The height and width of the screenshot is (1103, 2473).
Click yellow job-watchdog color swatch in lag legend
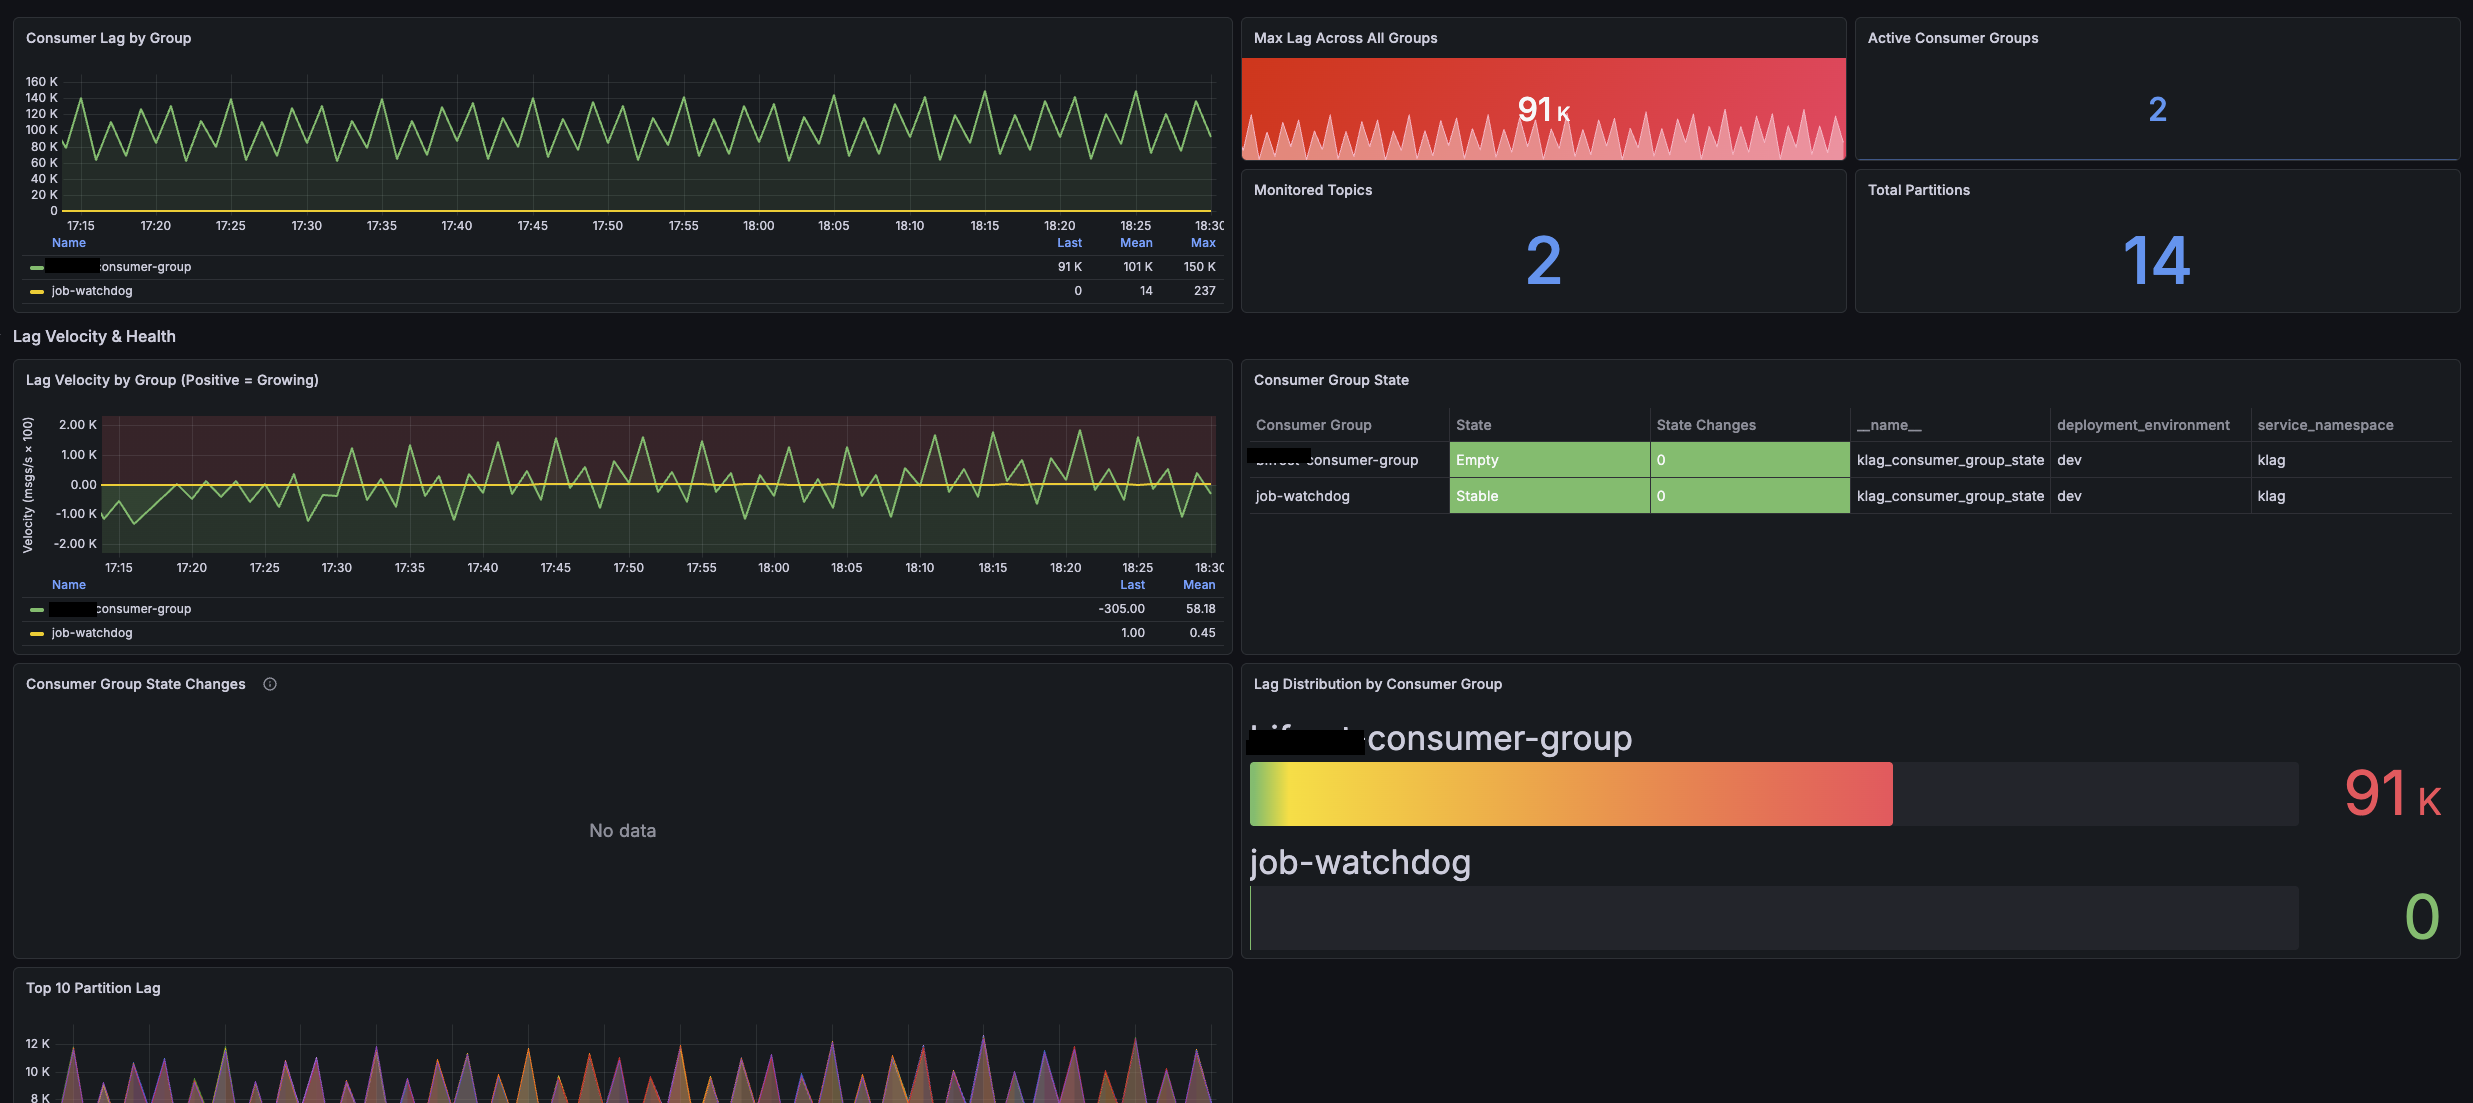pyautogui.click(x=37, y=292)
